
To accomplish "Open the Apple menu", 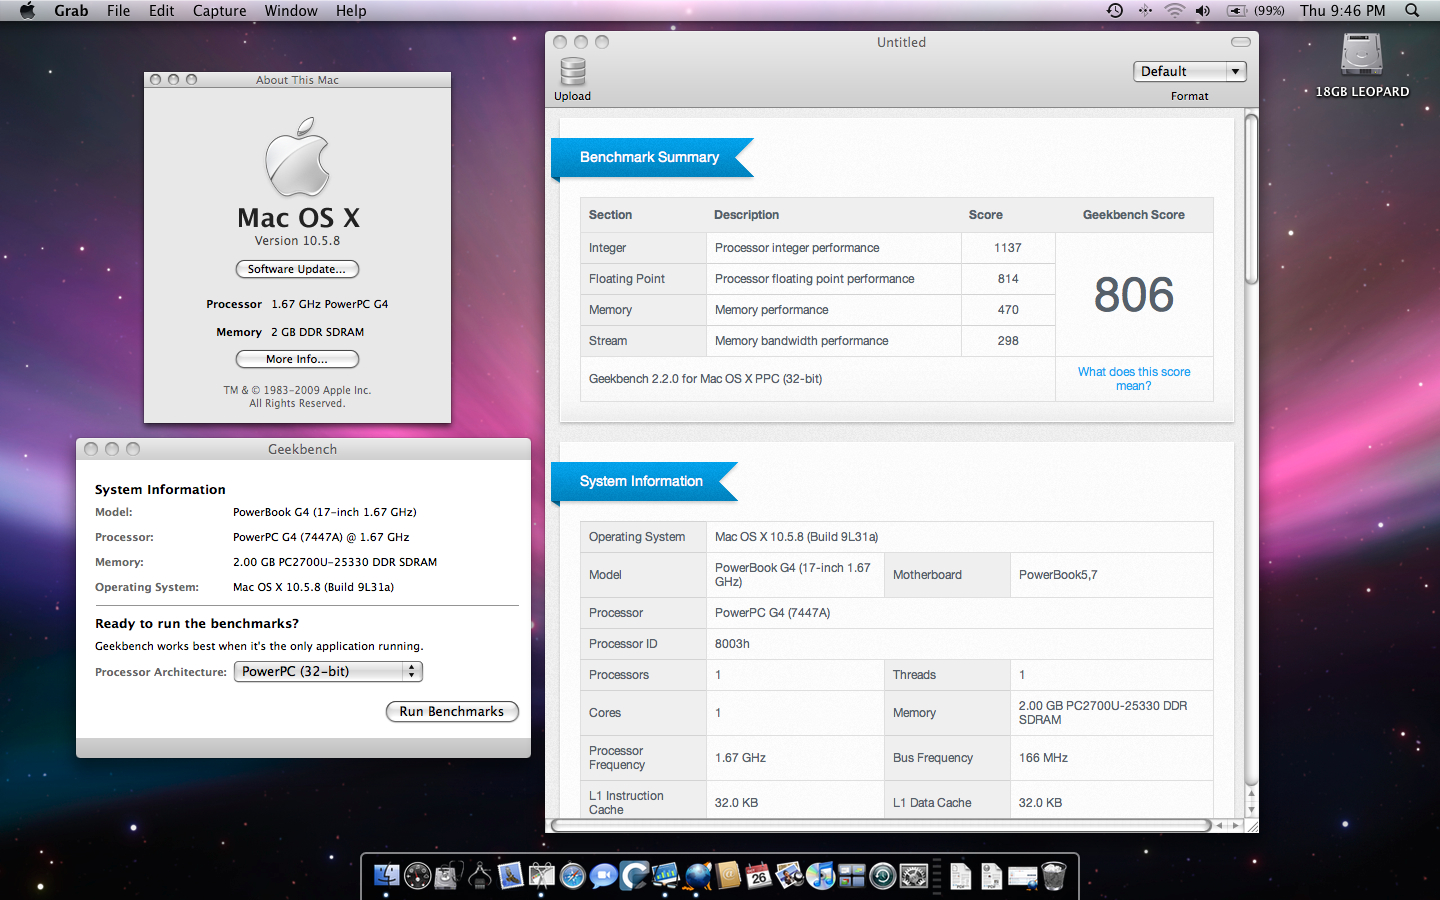I will 27,10.
